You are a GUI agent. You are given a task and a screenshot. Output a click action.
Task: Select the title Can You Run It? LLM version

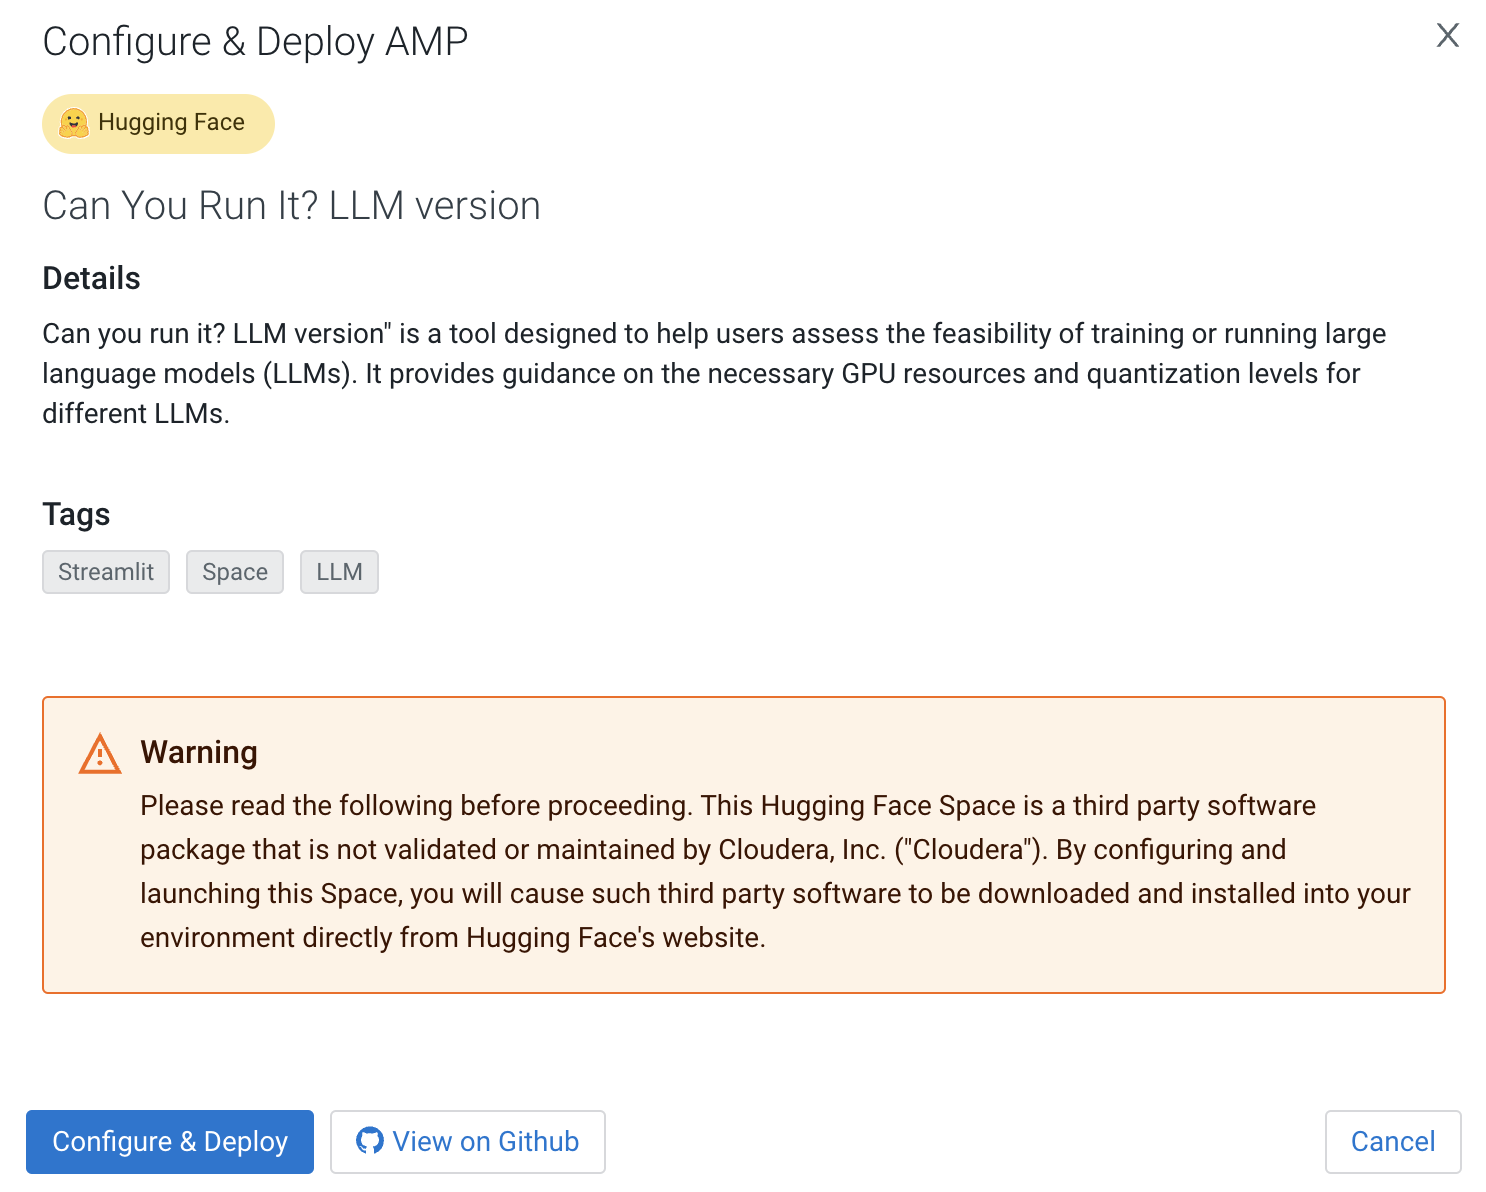coord(291,205)
